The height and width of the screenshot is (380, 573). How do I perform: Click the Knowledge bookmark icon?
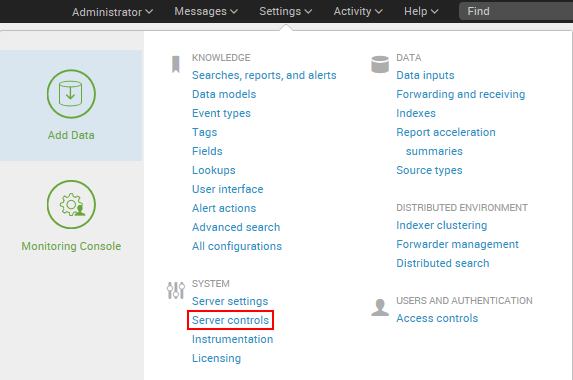[x=176, y=64]
